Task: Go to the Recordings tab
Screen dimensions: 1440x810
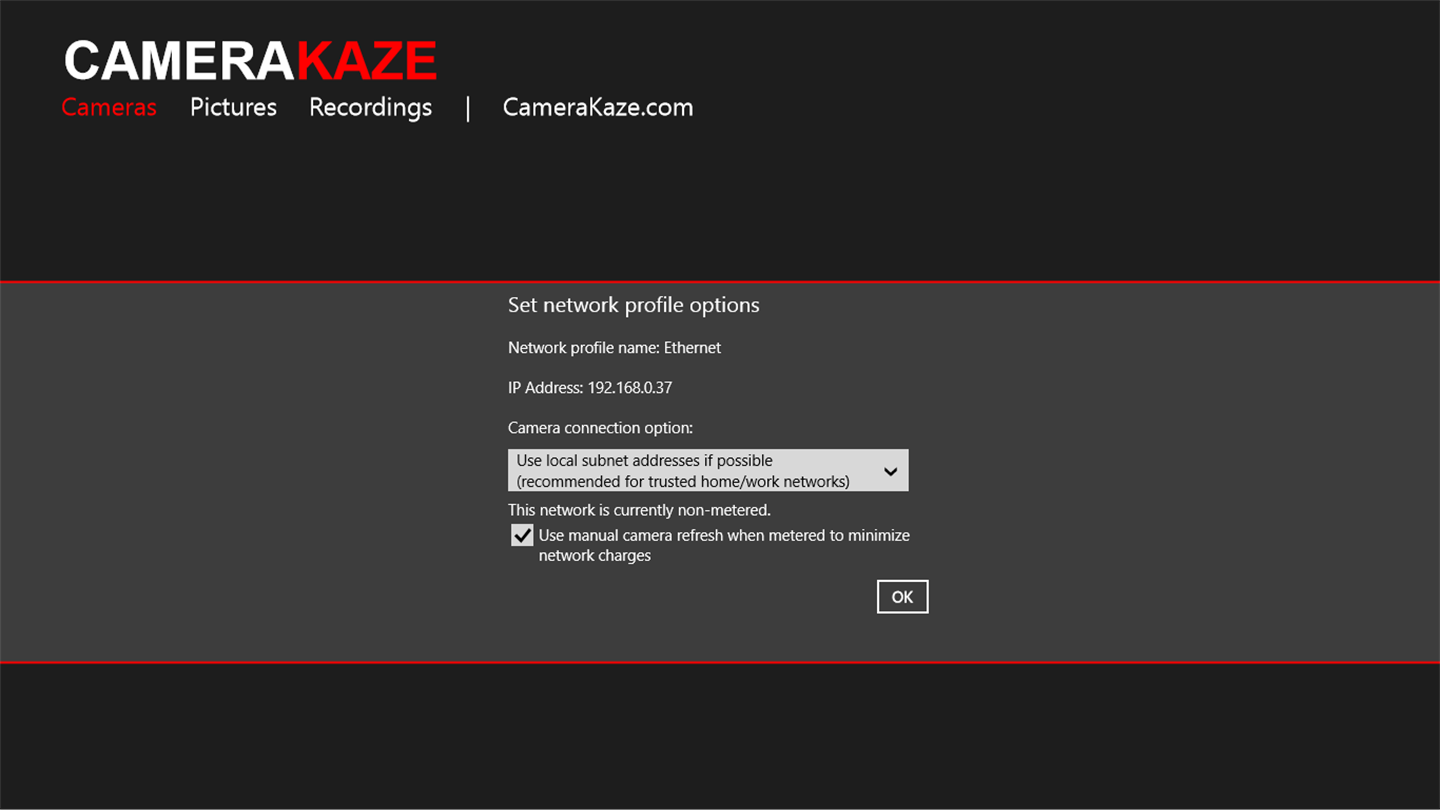Action: point(370,107)
